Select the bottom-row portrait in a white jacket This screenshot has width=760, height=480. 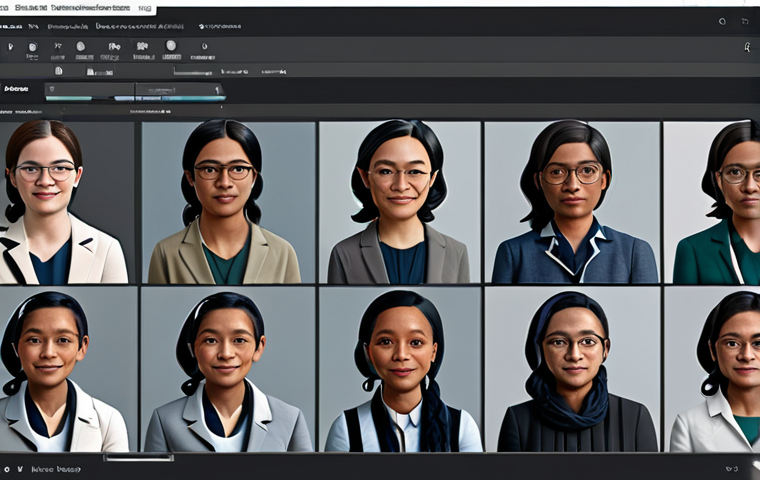click(x=712, y=369)
